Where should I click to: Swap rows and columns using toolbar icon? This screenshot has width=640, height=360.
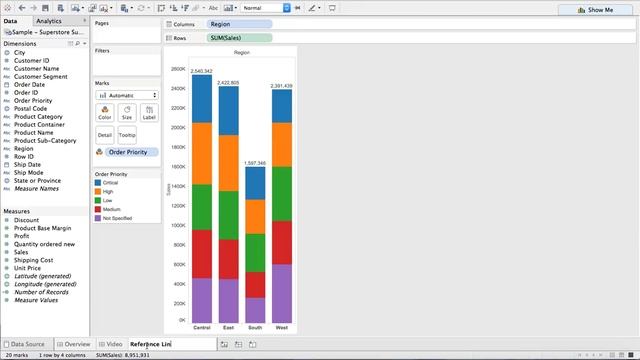[x=162, y=8]
